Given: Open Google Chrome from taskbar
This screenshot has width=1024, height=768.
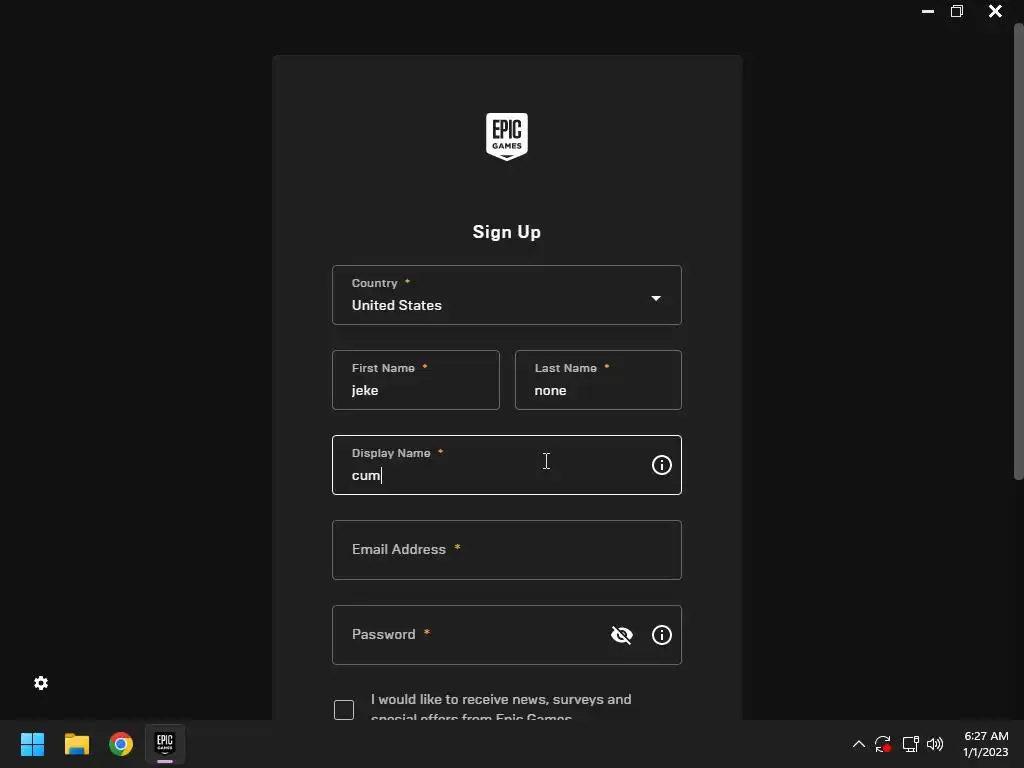Looking at the screenshot, I should click(121, 744).
